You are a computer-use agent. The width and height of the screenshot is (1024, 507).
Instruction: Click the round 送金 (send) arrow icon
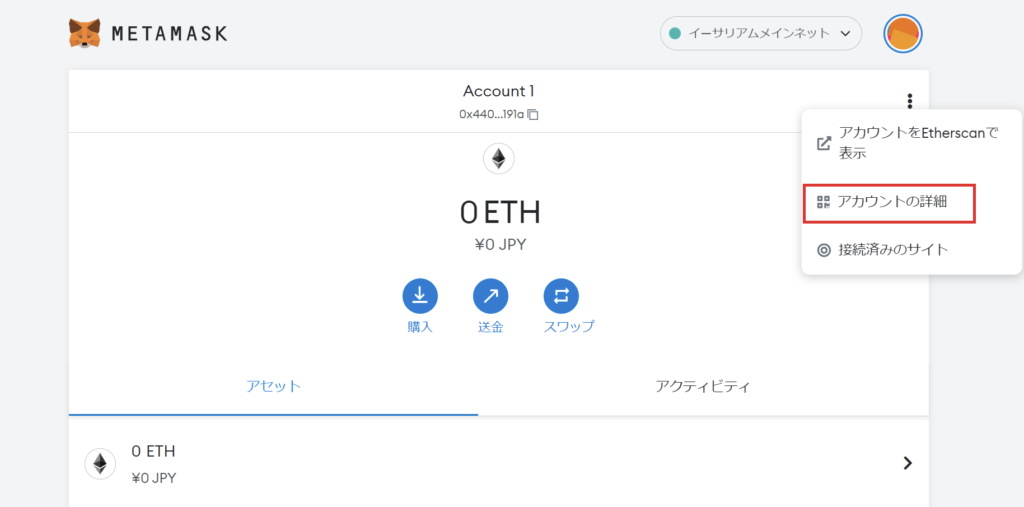pyautogui.click(x=490, y=296)
